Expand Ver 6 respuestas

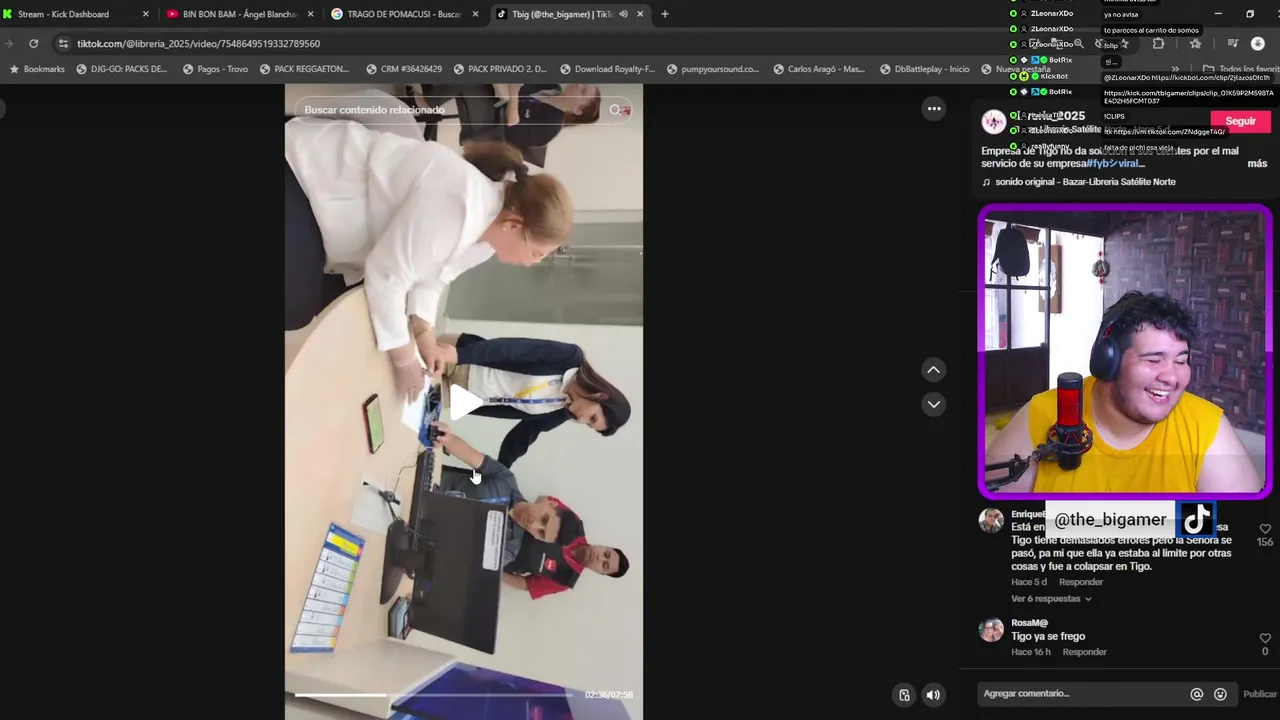click(1051, 599)
